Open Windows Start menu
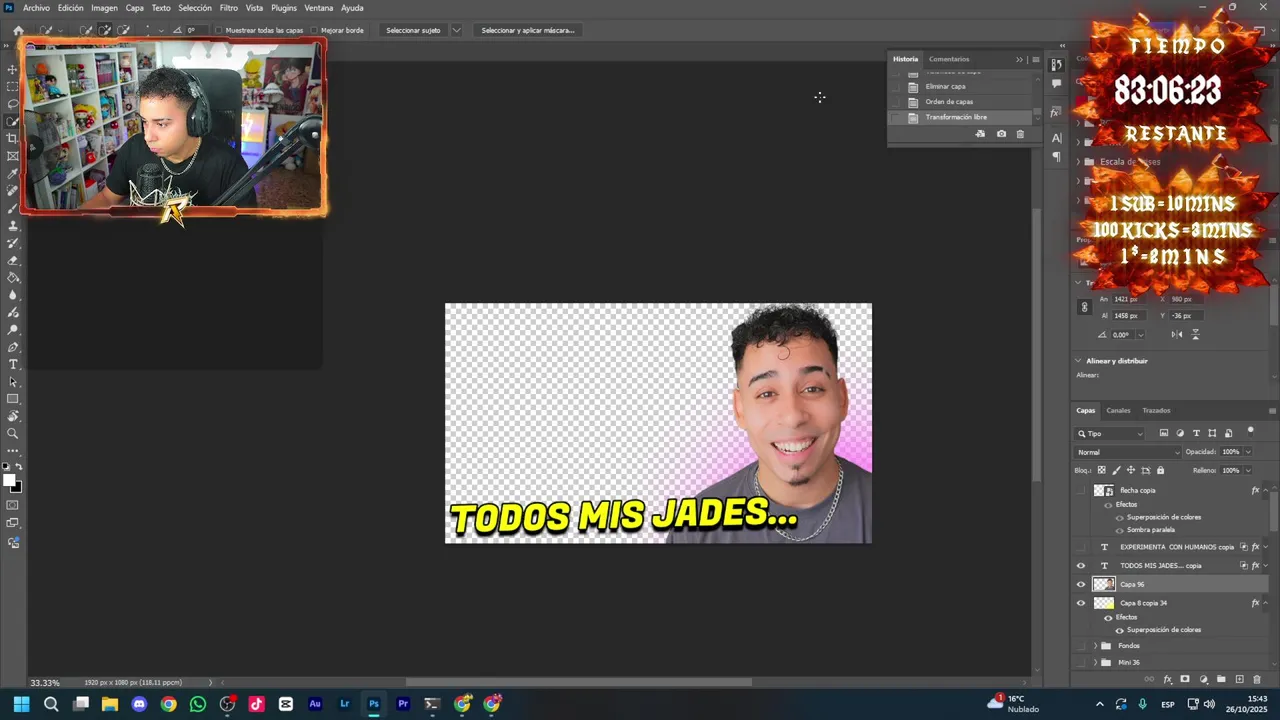The height and width of the screenshot is (720, 1280). [21, 704]
